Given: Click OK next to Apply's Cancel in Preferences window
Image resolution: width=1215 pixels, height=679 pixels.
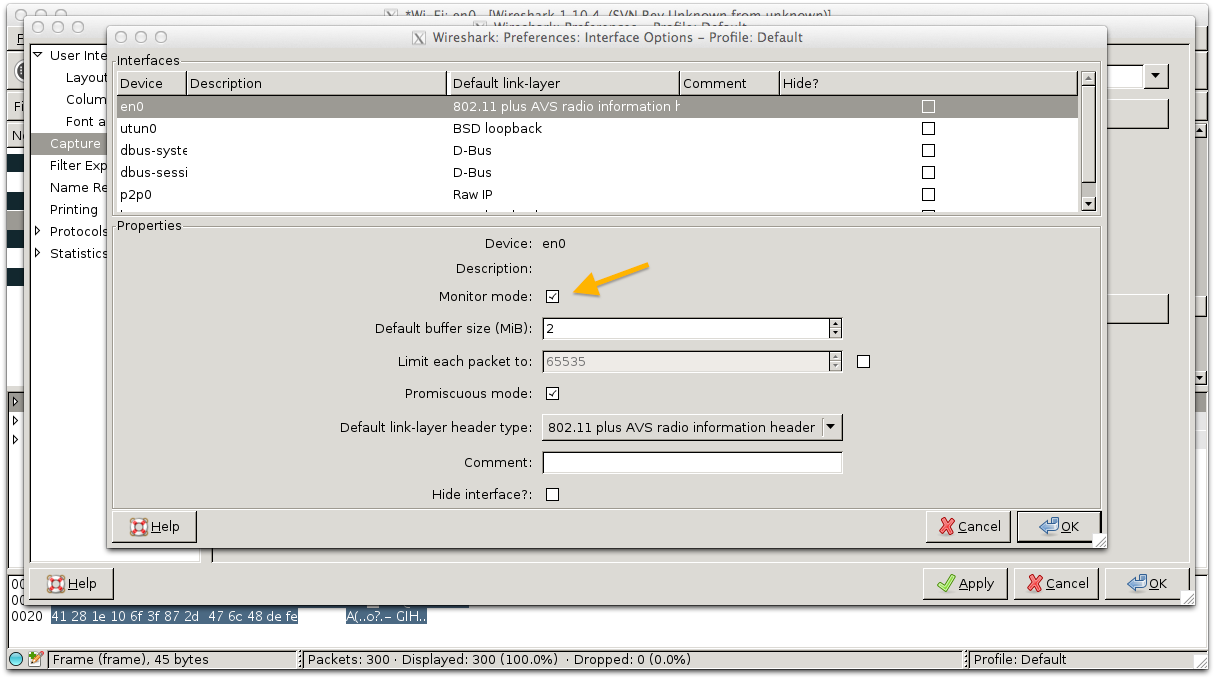Looking at the screenshot, I should pos(1147,583).
